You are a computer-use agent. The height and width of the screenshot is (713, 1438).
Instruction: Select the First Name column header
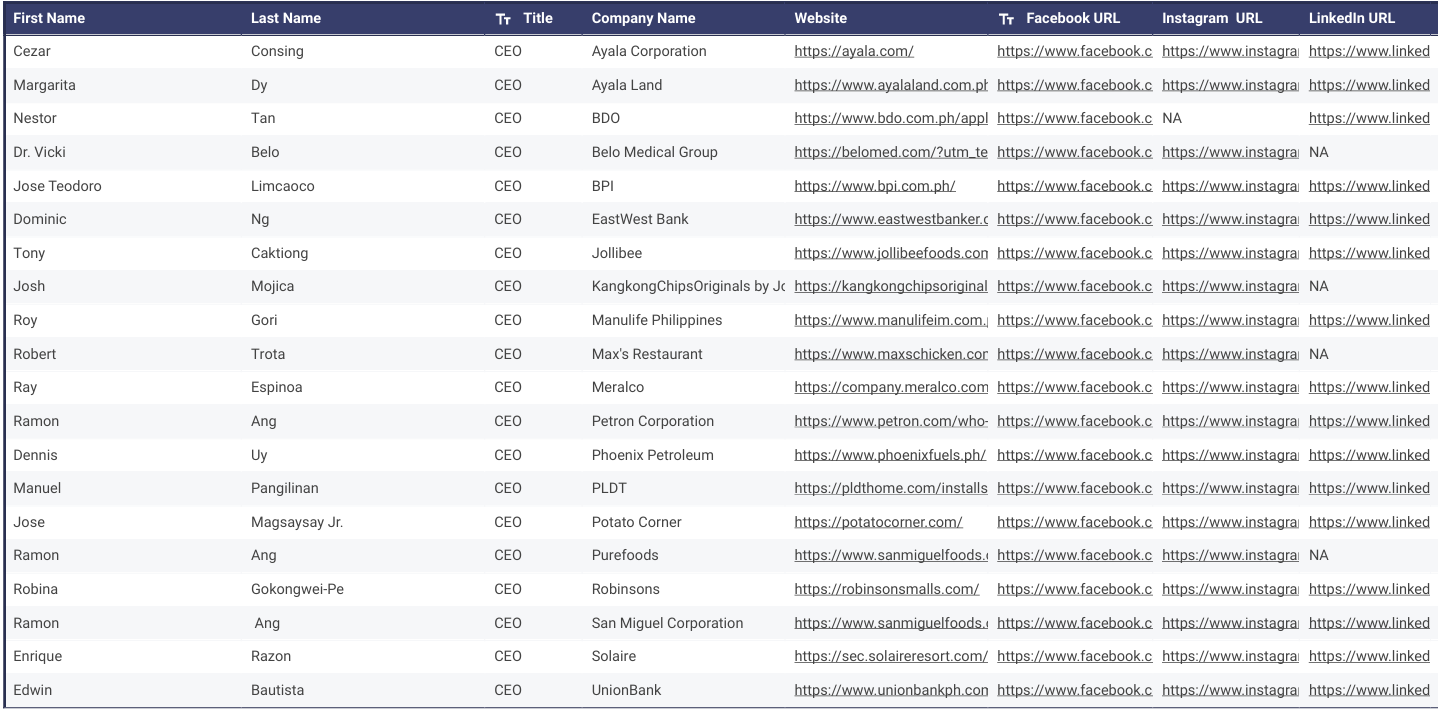49,18
